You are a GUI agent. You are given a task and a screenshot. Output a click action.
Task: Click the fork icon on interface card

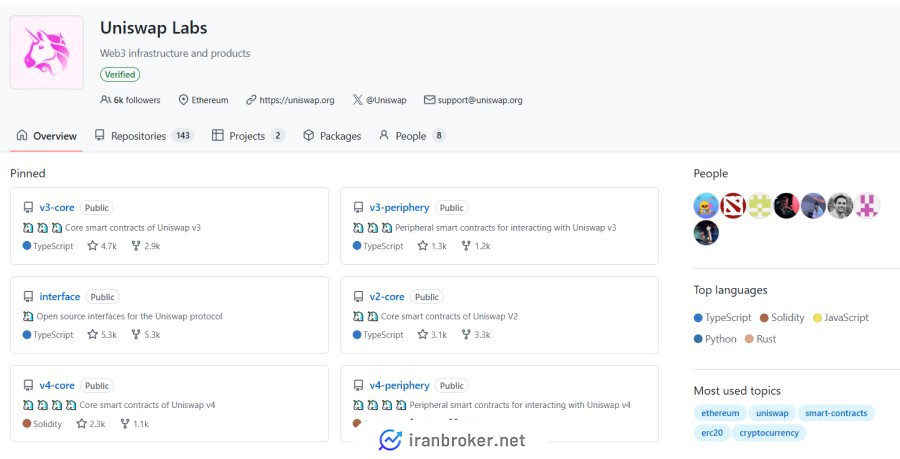pos(136,334)
